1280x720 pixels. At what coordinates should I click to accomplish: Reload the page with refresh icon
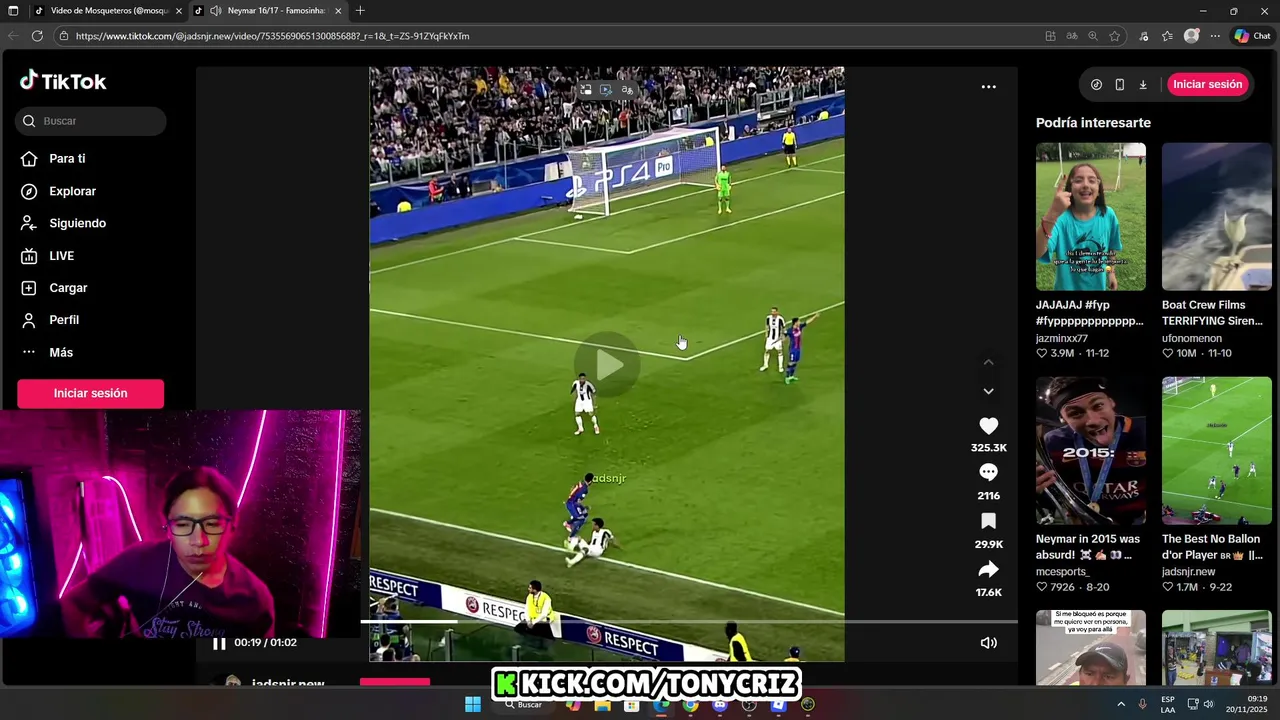[x=37, y=36]
